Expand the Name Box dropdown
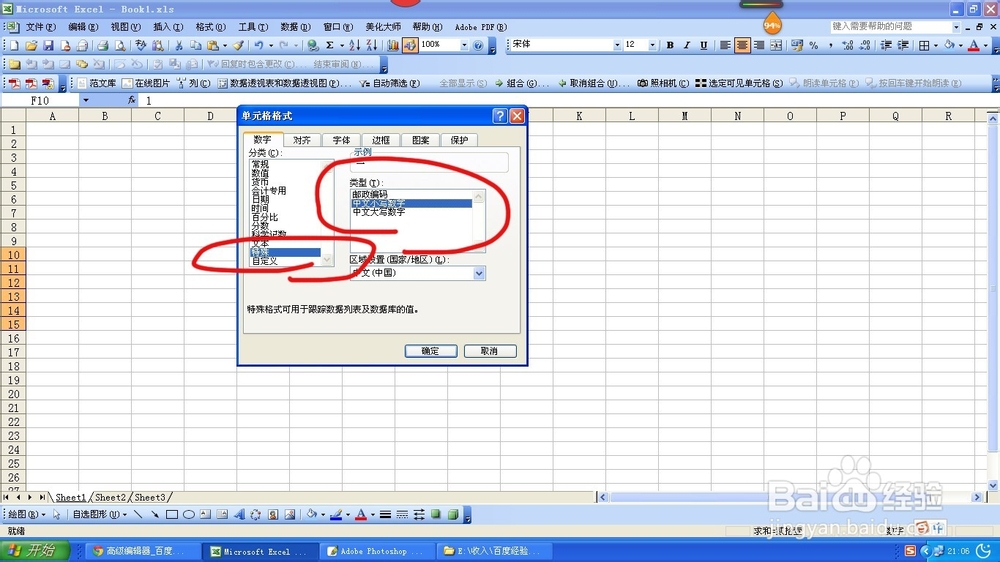The width and height of the screenshot is (1000, 562). click(x=85, y=100)
